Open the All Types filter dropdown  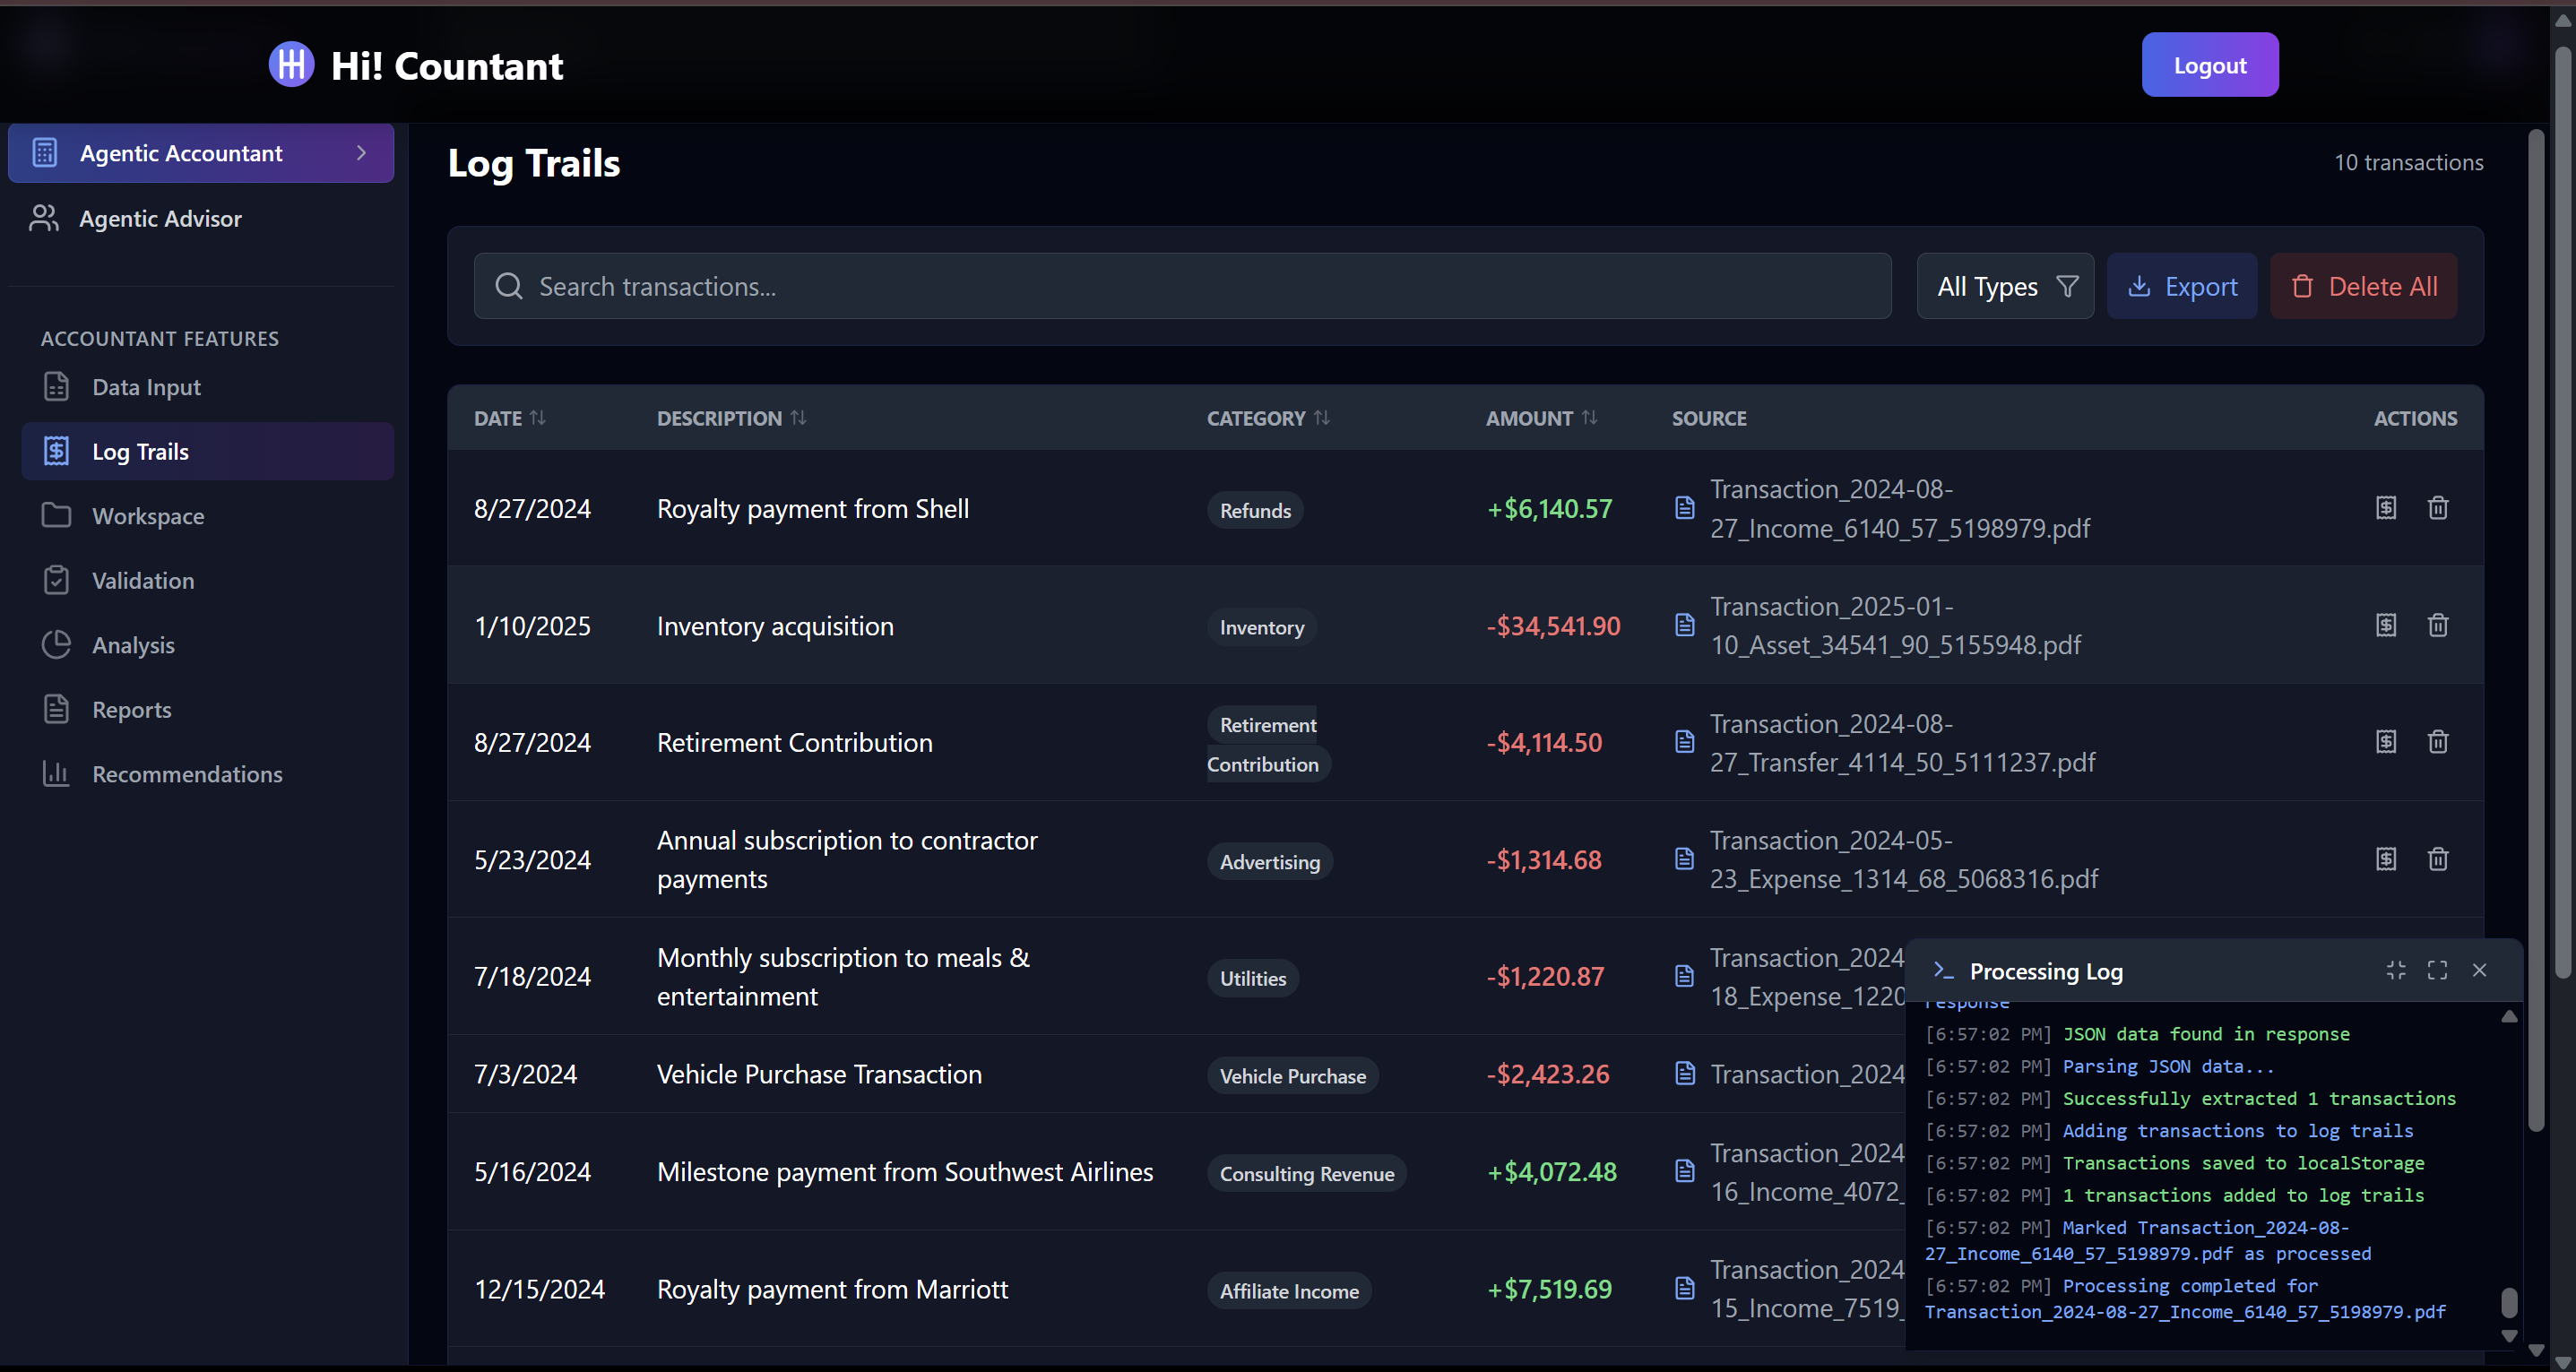click(2005, 287)
